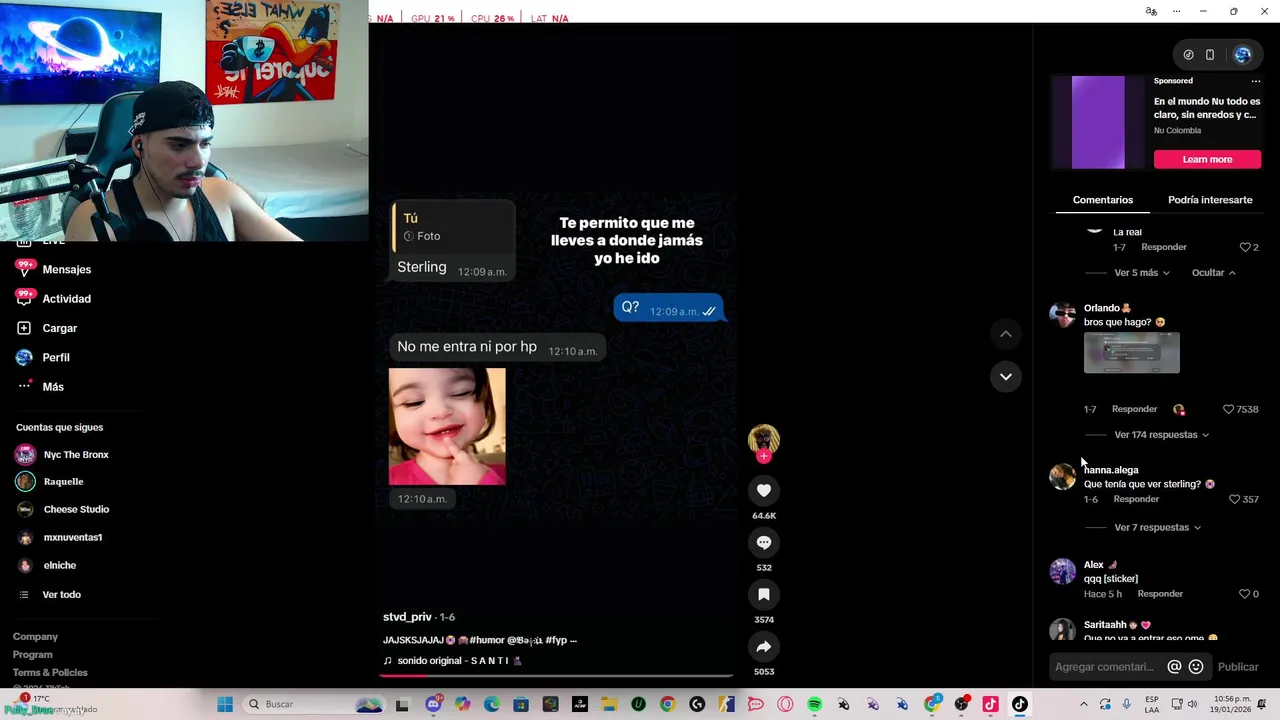Image resolution: width=1280 pixels, height=720 pixels.
Task: Collapse replies with Ocultar
Action: click(1213, 272)
